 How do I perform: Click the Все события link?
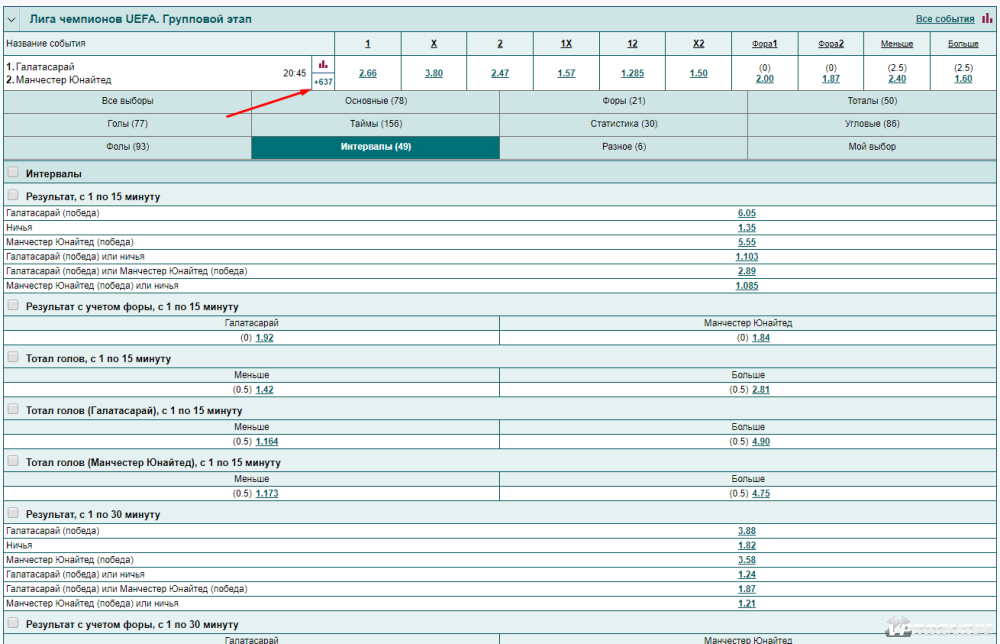coord(944,19)
